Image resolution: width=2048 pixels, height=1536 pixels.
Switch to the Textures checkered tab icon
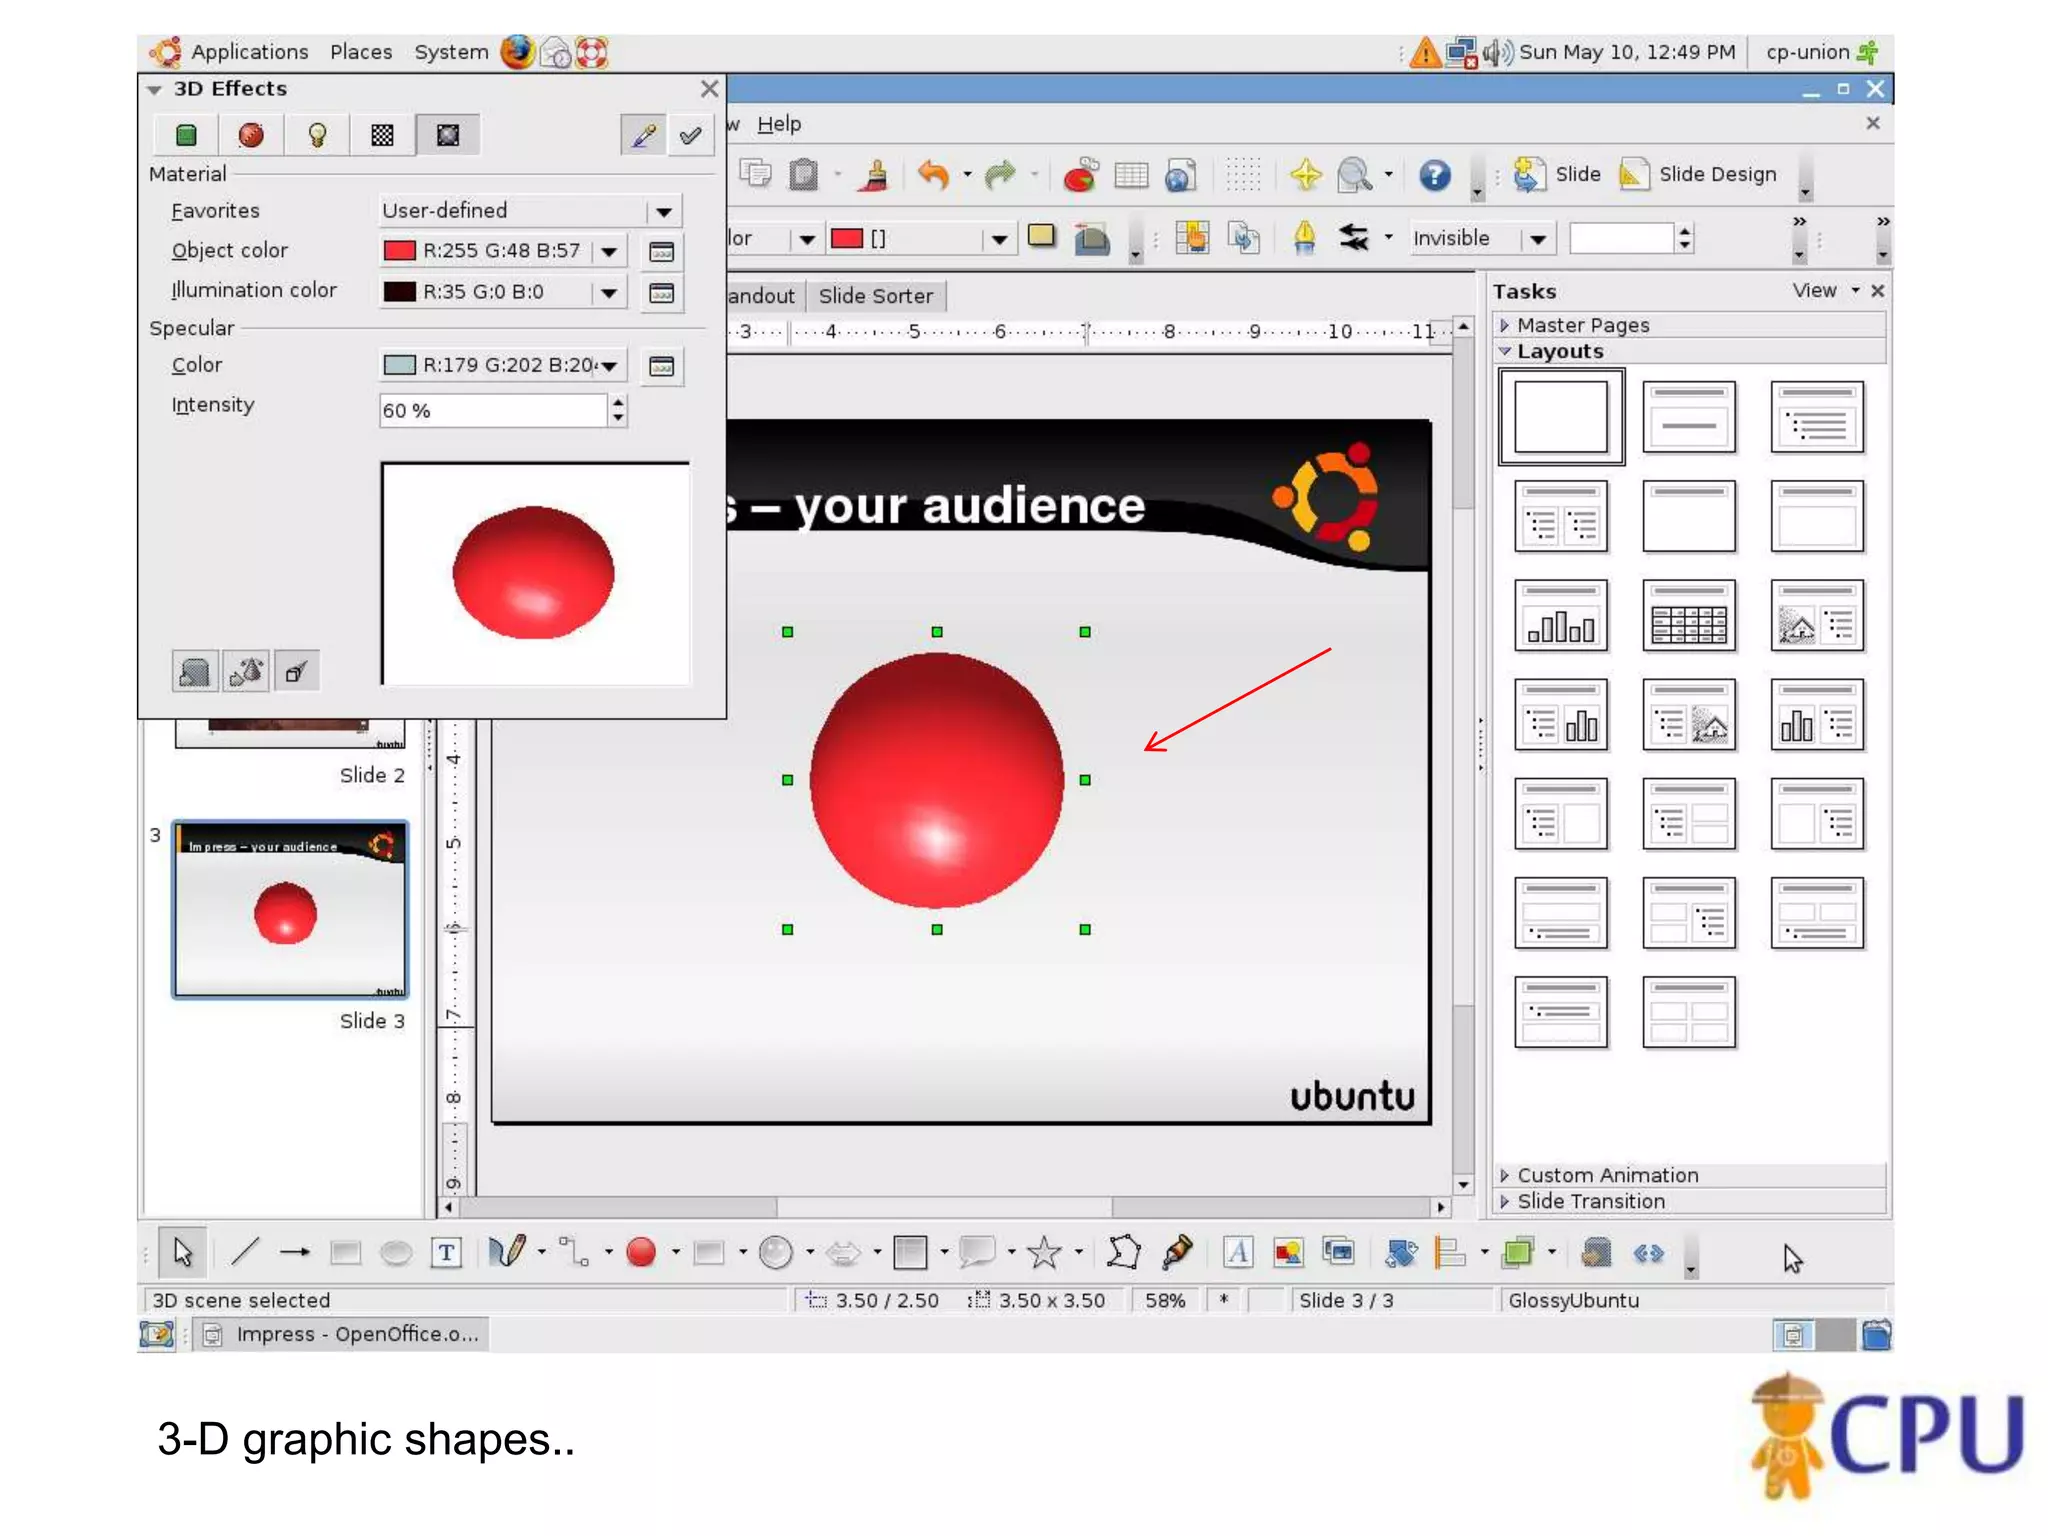tap(382, 135)
